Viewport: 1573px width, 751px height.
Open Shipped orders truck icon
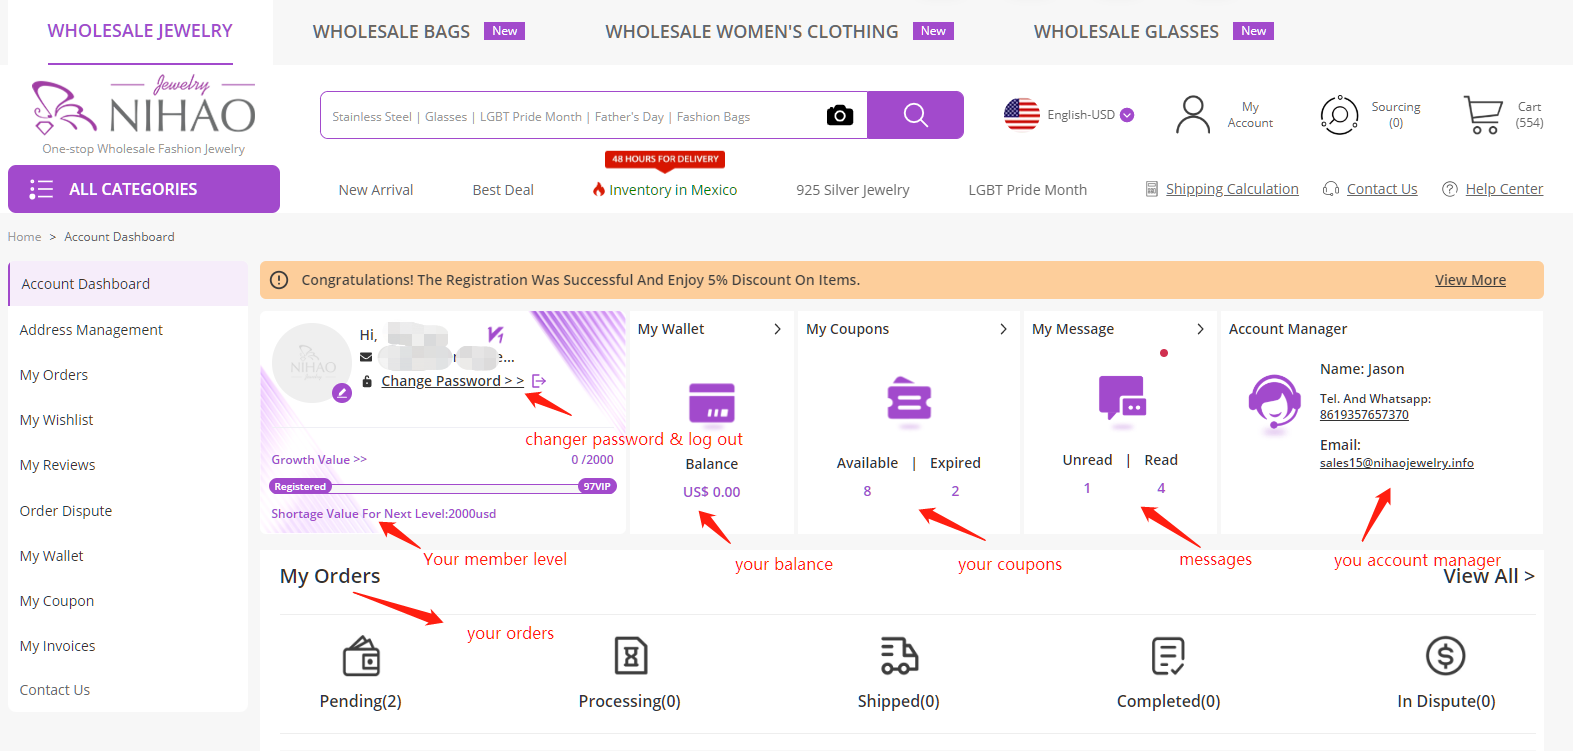pos(899,656)
